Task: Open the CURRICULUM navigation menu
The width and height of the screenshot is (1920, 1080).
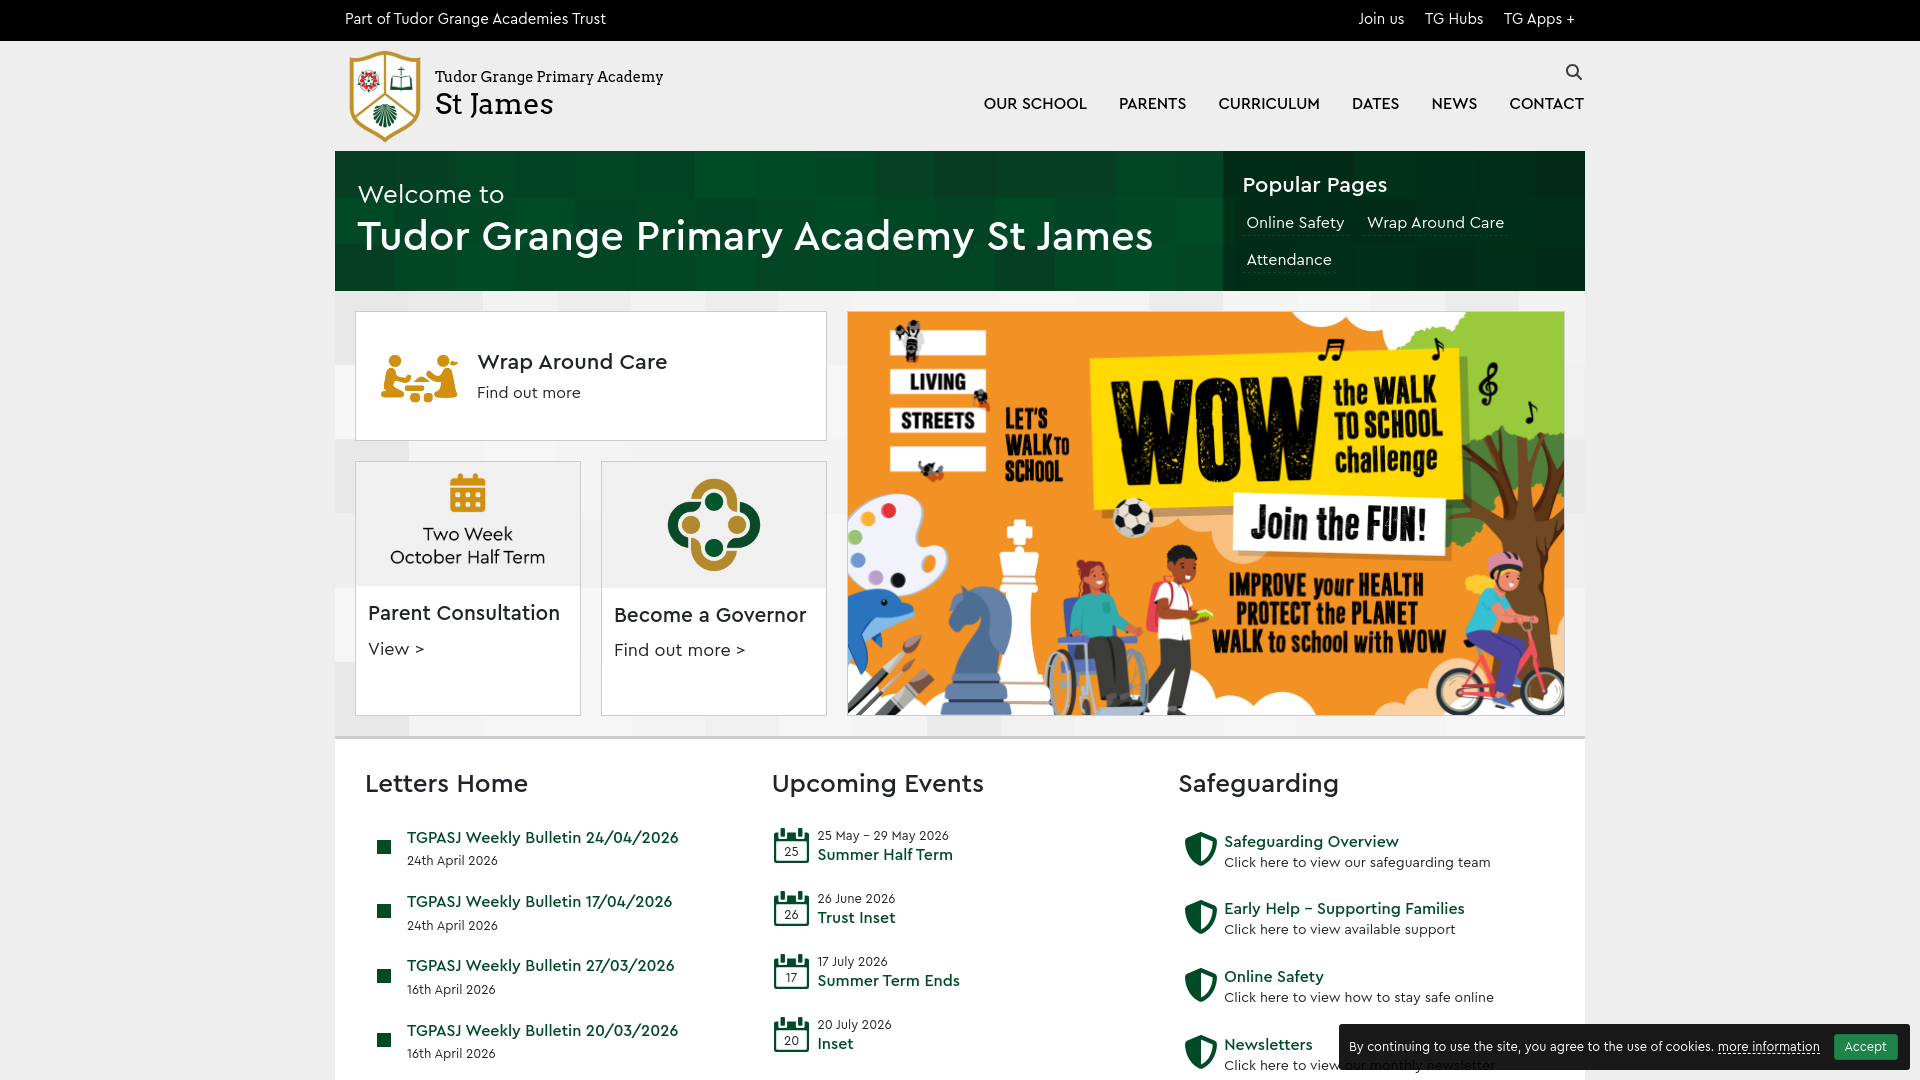Action: 1269,104
